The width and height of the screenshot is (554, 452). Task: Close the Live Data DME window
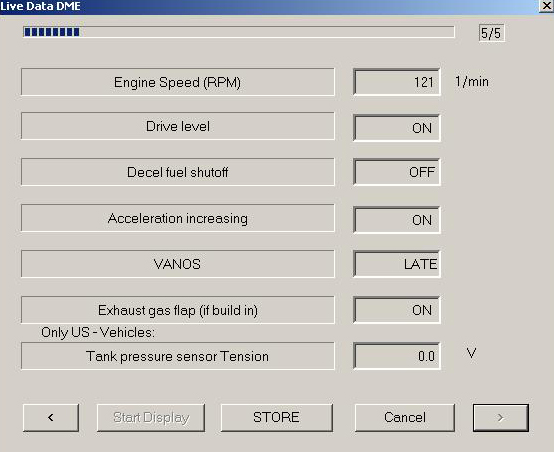(x=547, y=6)
